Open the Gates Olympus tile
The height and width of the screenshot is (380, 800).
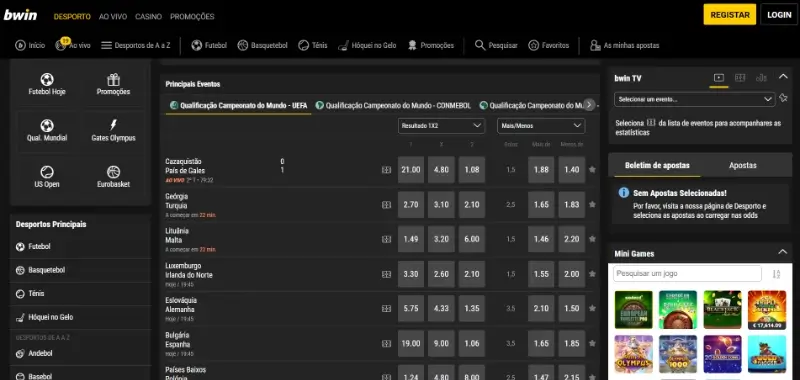click(113, 131)
